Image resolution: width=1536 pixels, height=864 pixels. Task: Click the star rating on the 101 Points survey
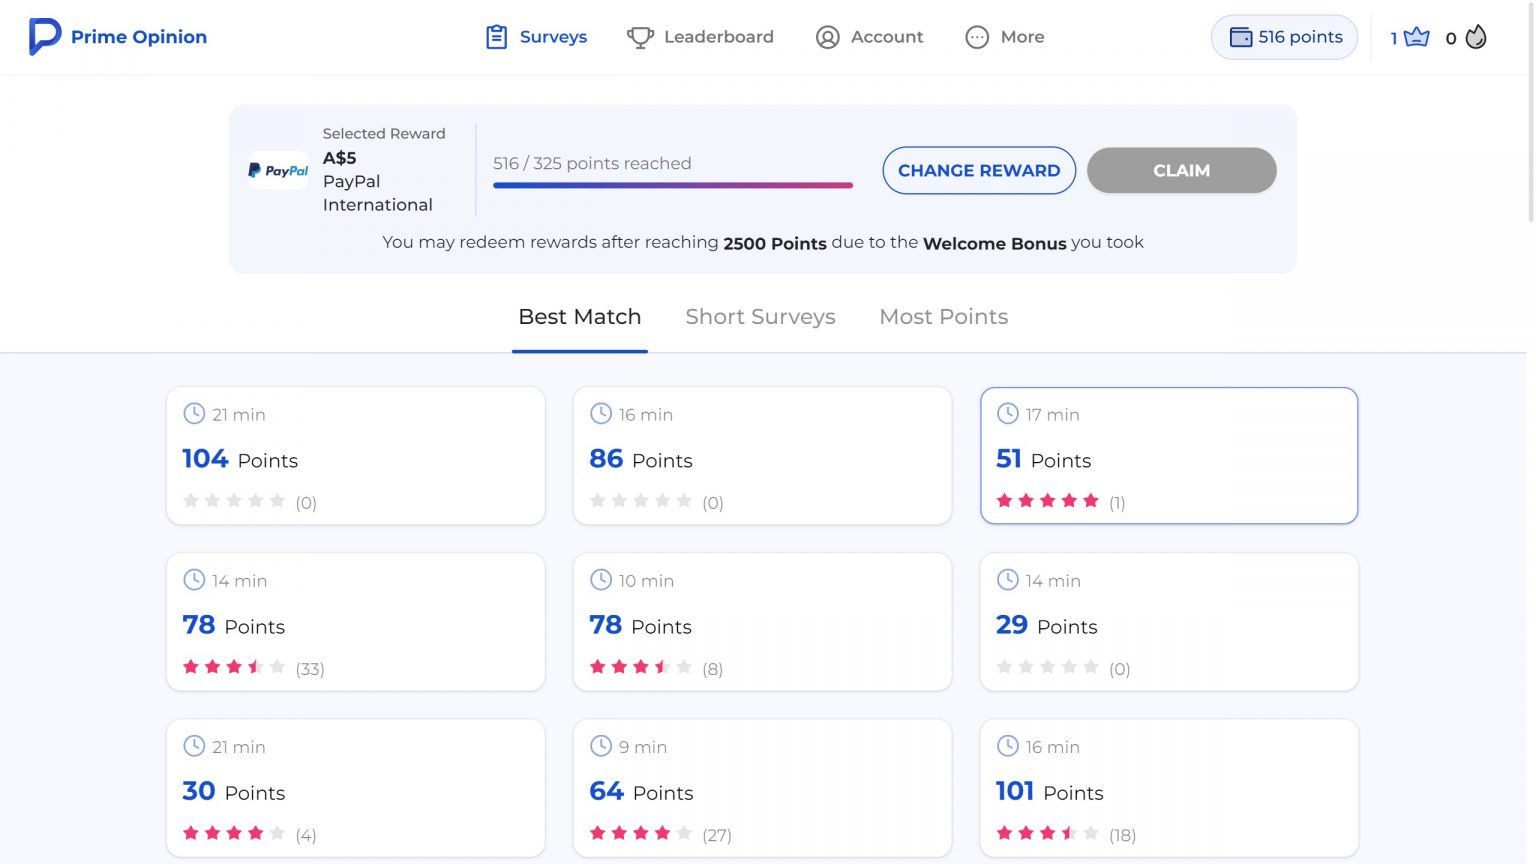pyautogui.click(x=1048, y=832)
